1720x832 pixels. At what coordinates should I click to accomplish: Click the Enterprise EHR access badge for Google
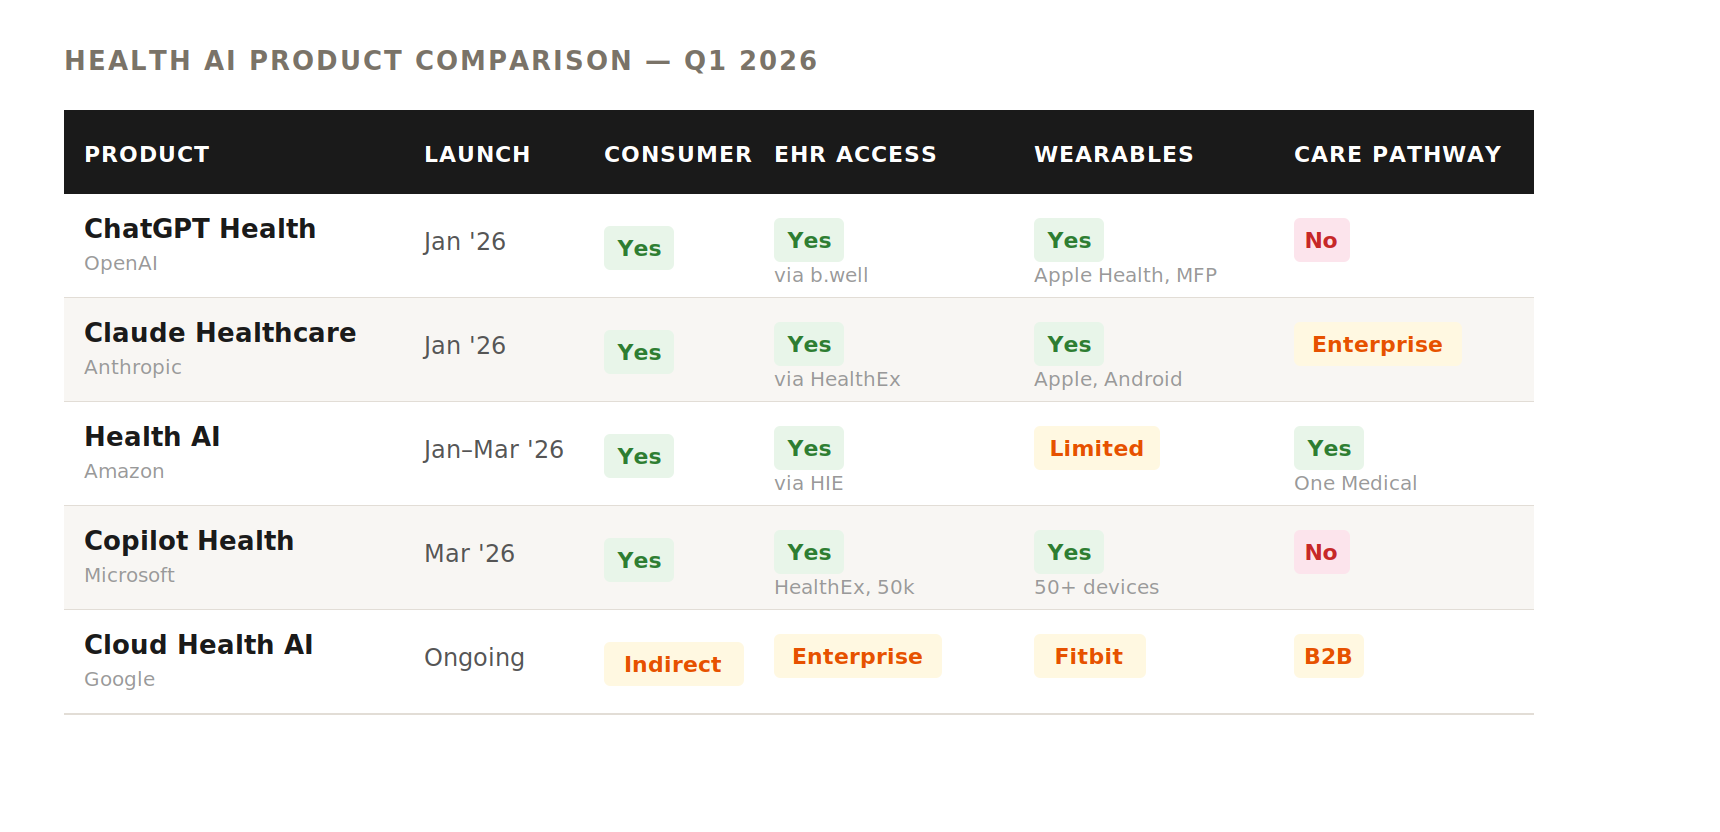point(857,656)
